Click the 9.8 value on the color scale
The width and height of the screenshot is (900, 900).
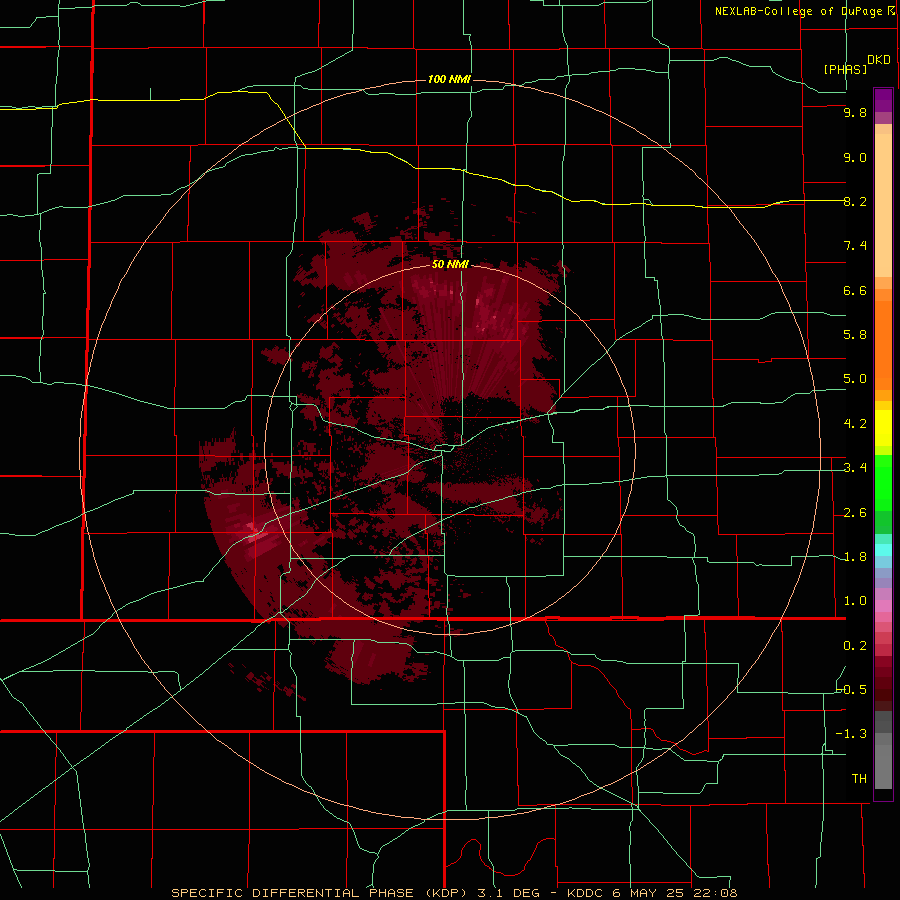click(855, 112)
